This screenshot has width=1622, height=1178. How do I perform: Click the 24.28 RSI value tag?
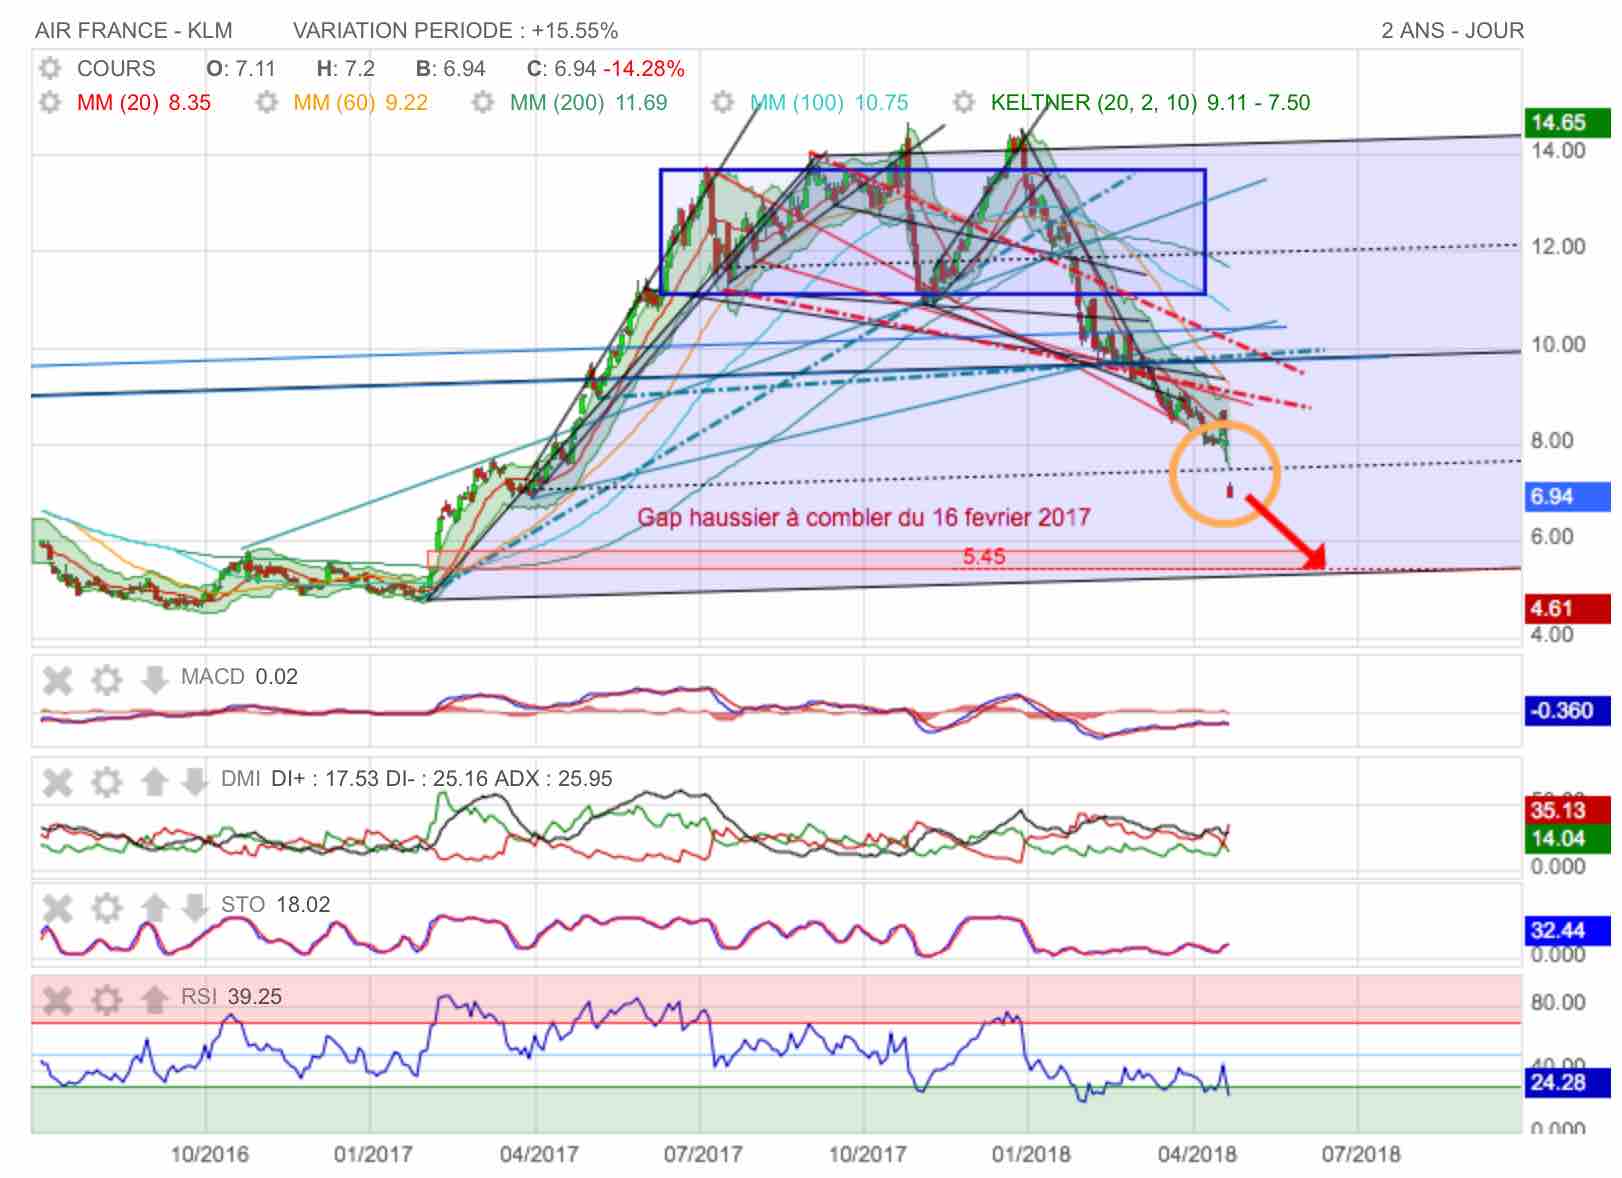pos(1566,1082)
